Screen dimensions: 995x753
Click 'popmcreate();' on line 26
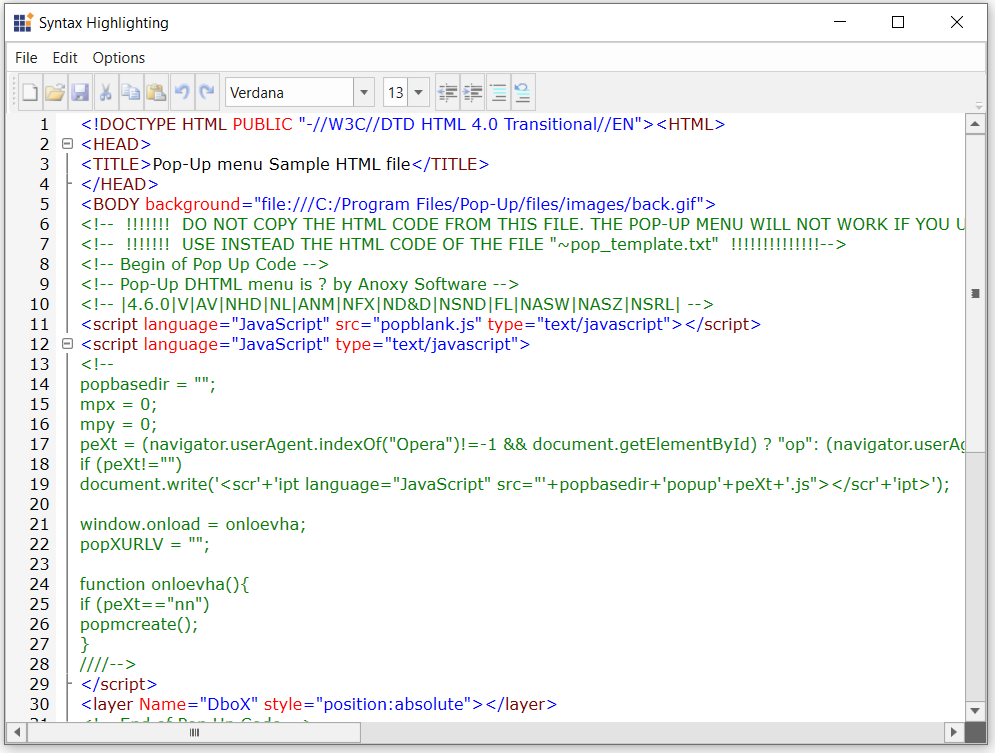point(139,624)
